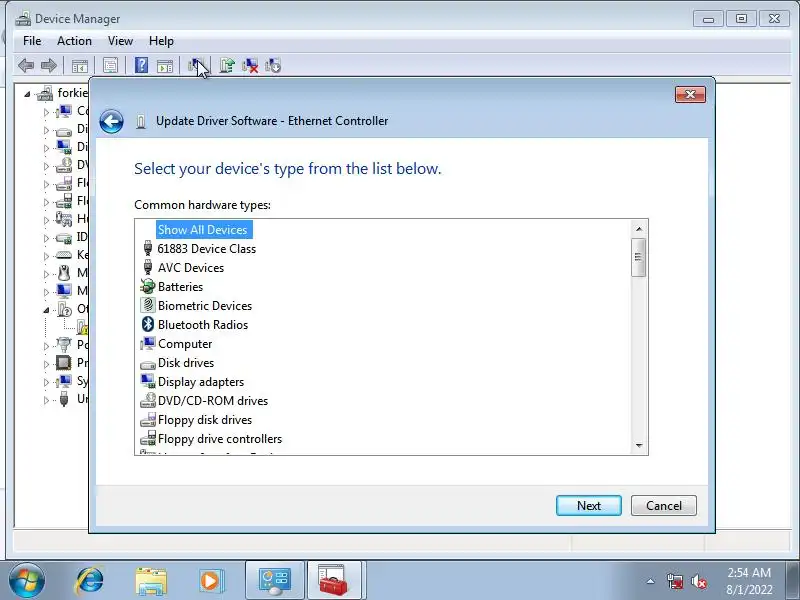Expand the DVD drives tree node arrow
This screenshot has width=800, height=600.
(x=46, y=166)
